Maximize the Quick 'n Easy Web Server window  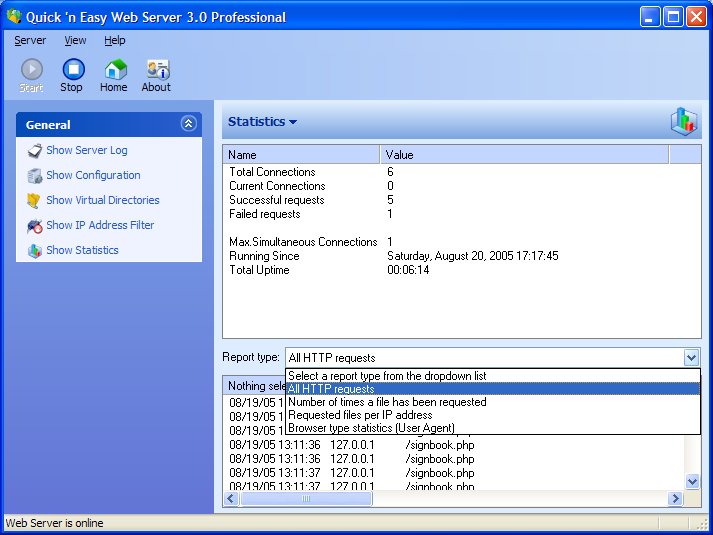tap(673, 17)
